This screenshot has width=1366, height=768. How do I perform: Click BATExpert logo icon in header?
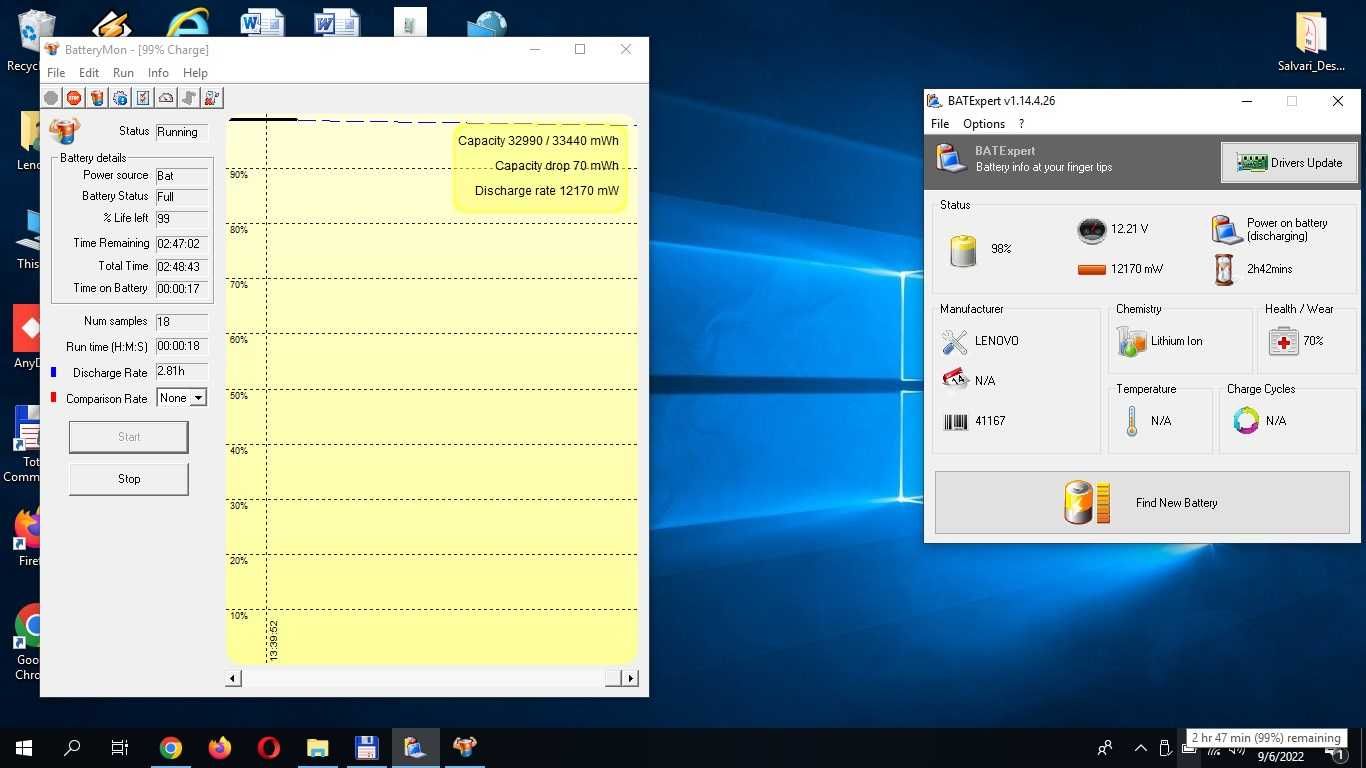[951, 158]
